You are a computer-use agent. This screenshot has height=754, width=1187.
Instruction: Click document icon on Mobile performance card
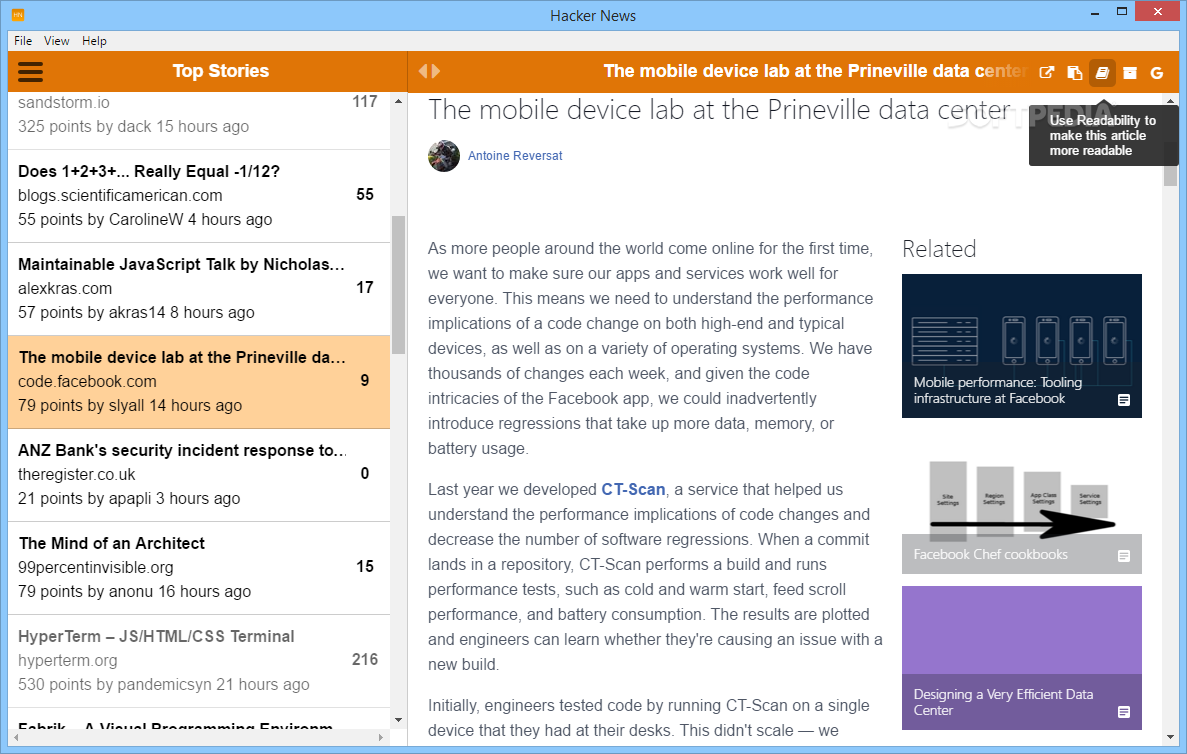(1124, 400)
